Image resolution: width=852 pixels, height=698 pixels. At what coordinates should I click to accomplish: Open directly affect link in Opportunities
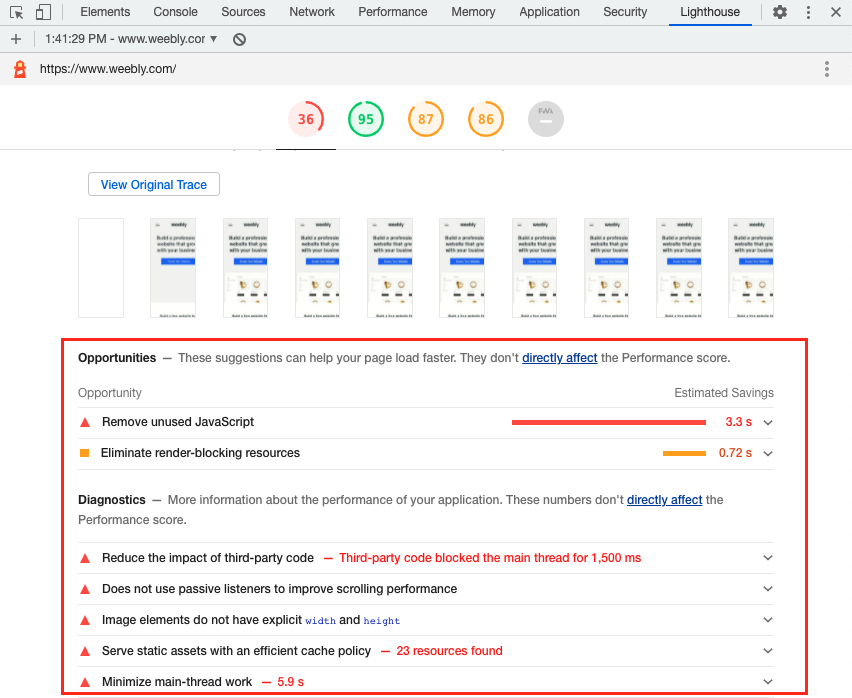[x=560, y=358]
